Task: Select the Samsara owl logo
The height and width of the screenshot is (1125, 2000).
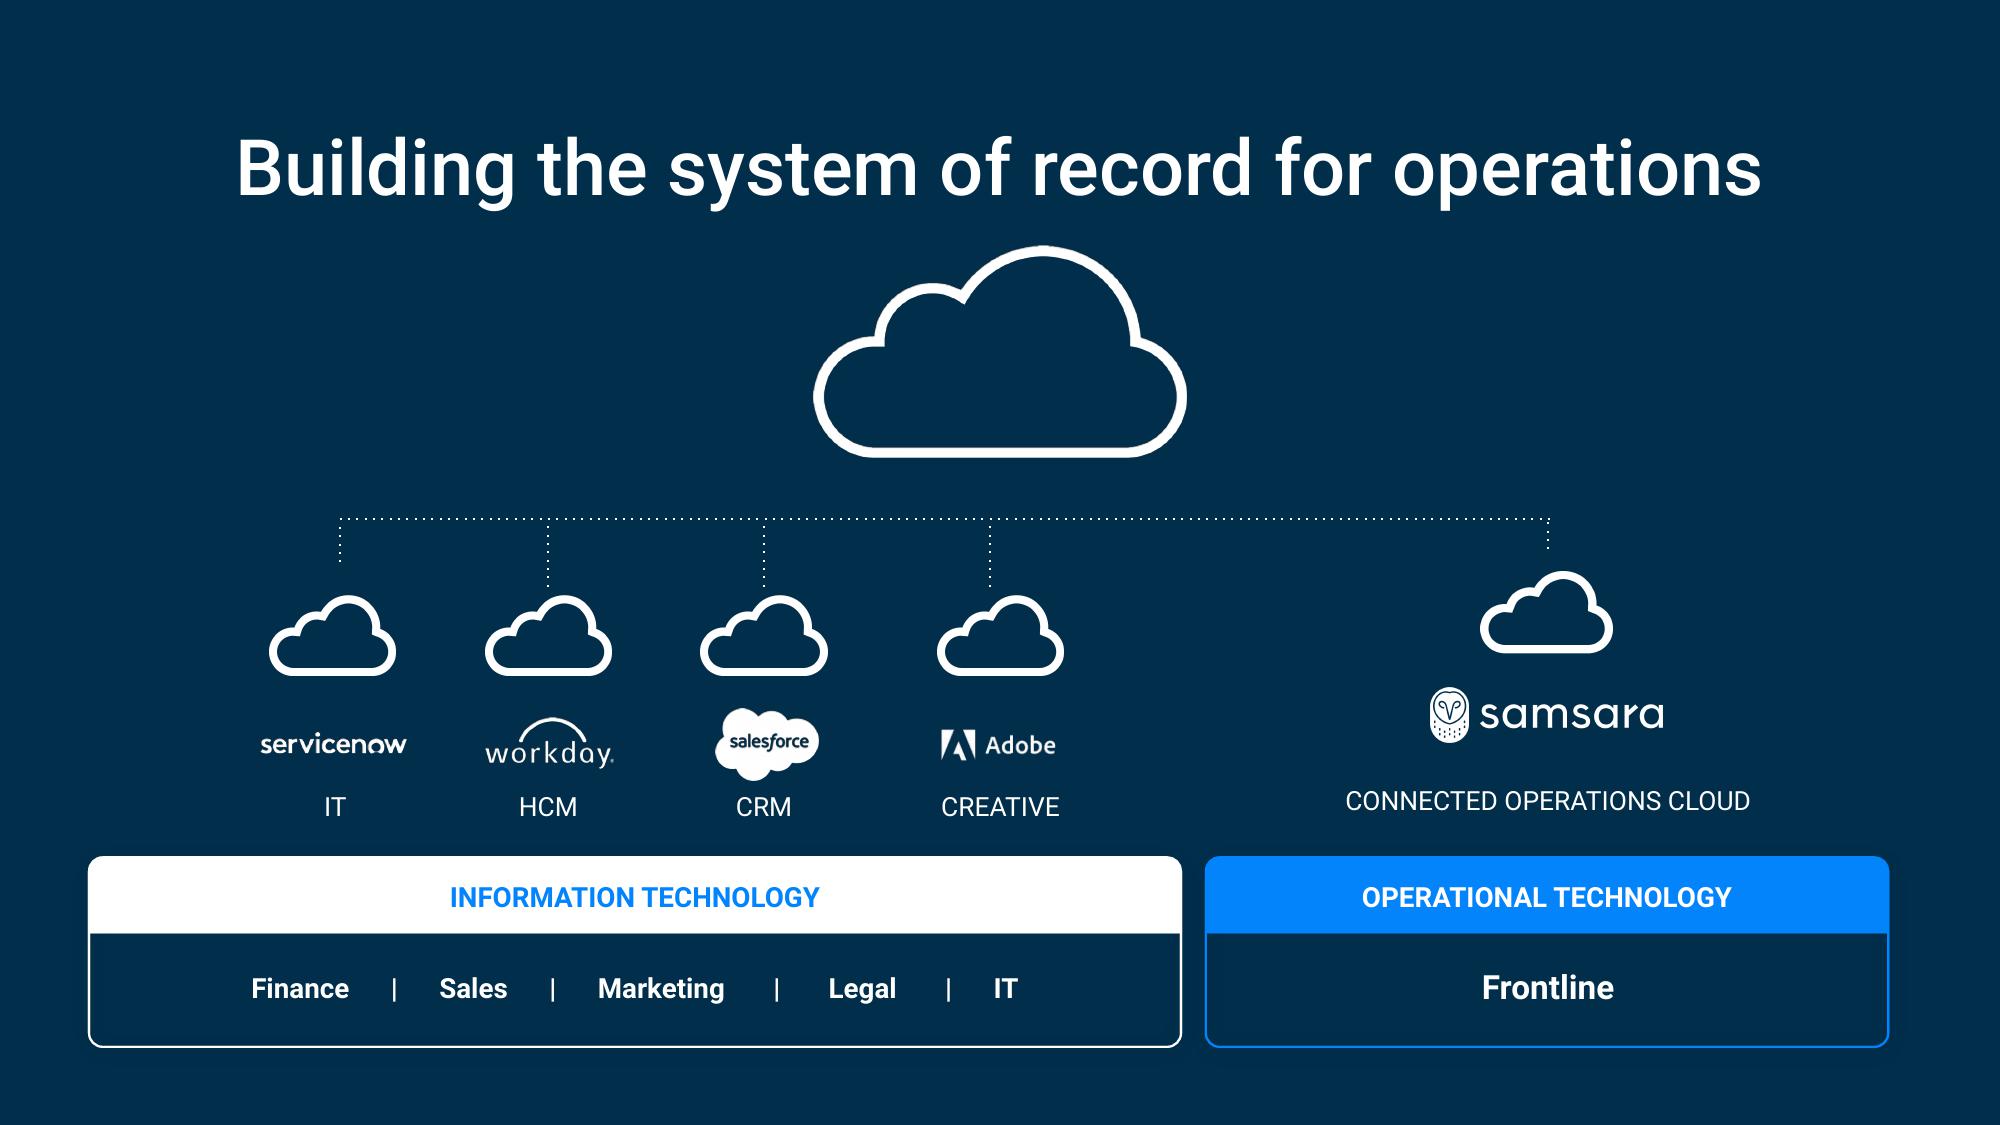Action: pos(1449,715)
